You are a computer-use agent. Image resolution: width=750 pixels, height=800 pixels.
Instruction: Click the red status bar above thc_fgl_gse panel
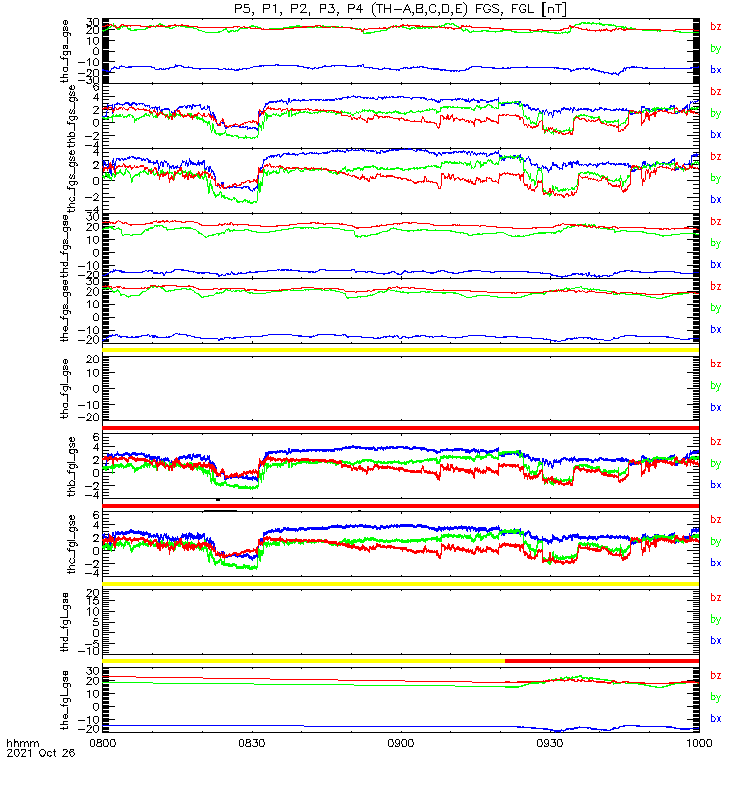(401, 506)
